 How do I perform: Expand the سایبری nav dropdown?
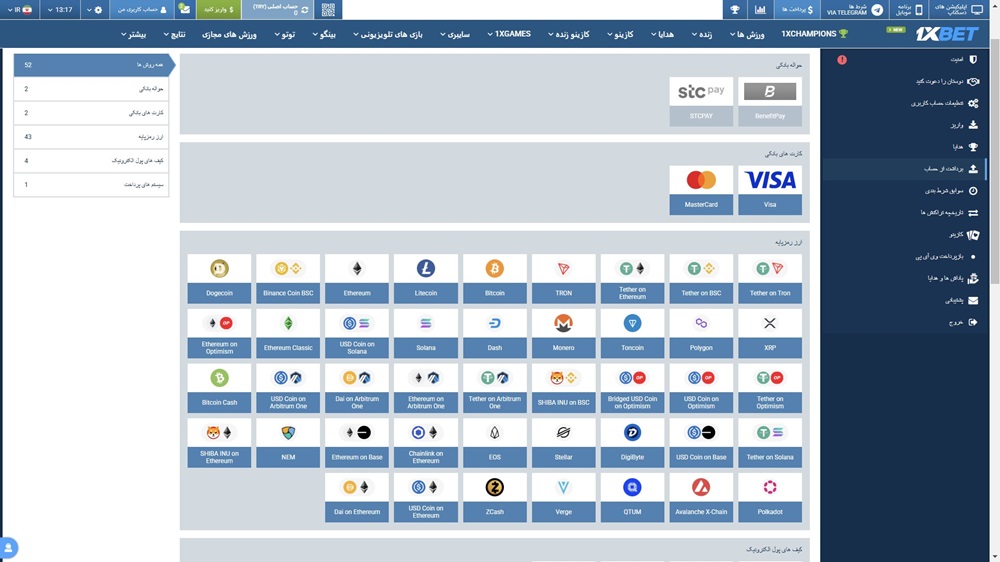click(455, 34)
